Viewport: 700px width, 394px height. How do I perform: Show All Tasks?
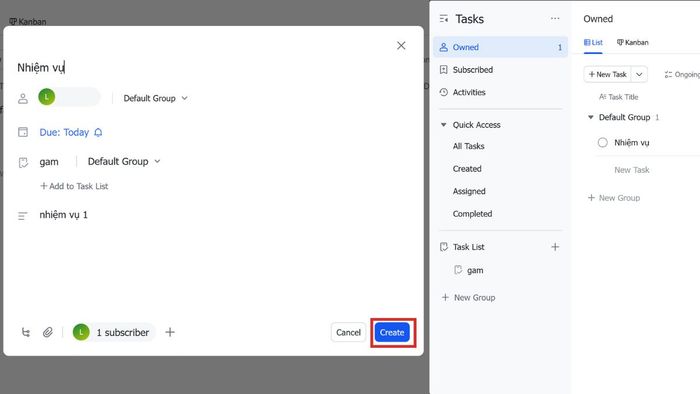(468, 146)
